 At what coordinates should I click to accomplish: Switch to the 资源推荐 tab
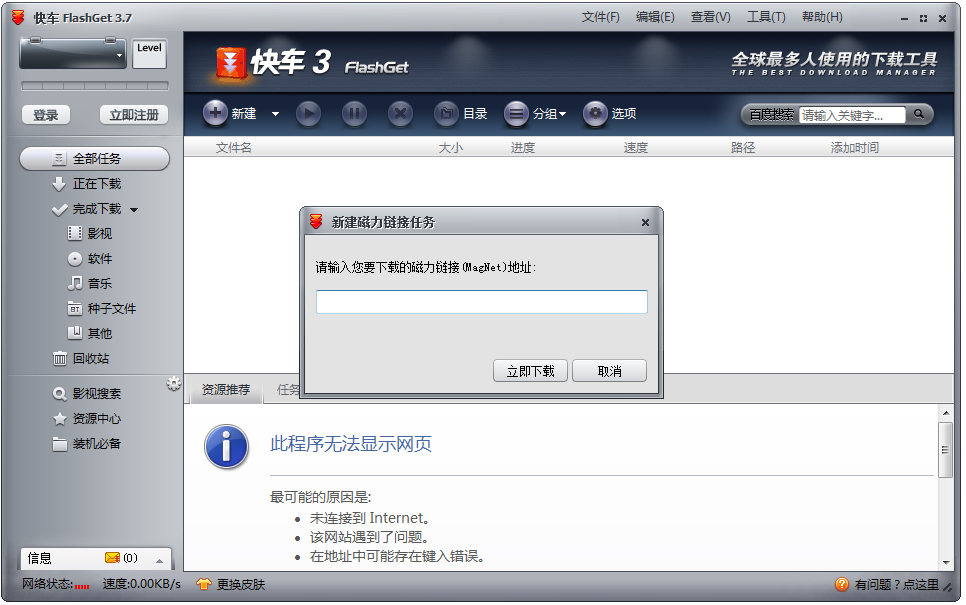point(228,390)
